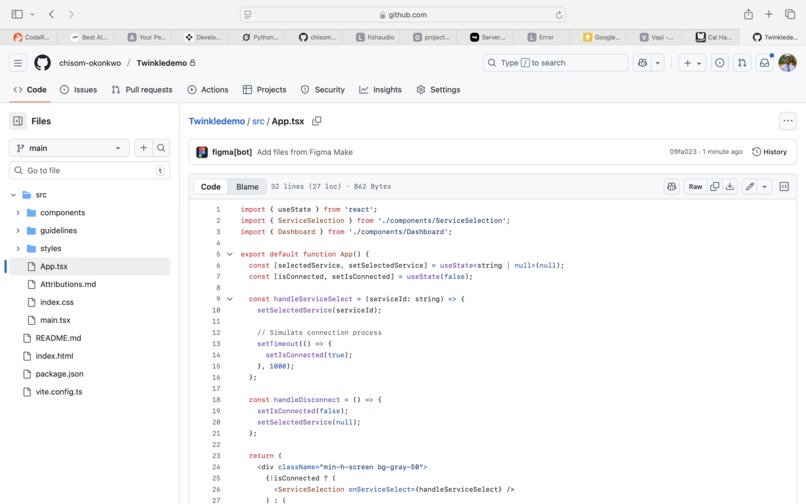Open Twinkledemo breadcrumb link
The image size is (806, 504).
coord(216,121)
